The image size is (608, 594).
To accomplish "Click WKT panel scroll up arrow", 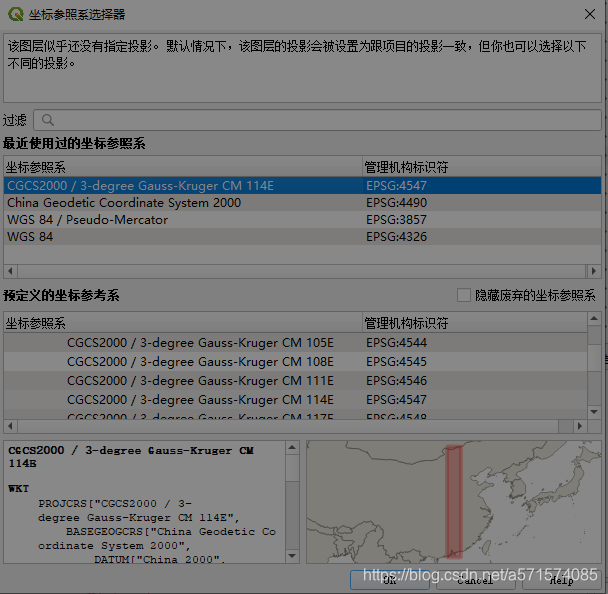I will point(292,448).
